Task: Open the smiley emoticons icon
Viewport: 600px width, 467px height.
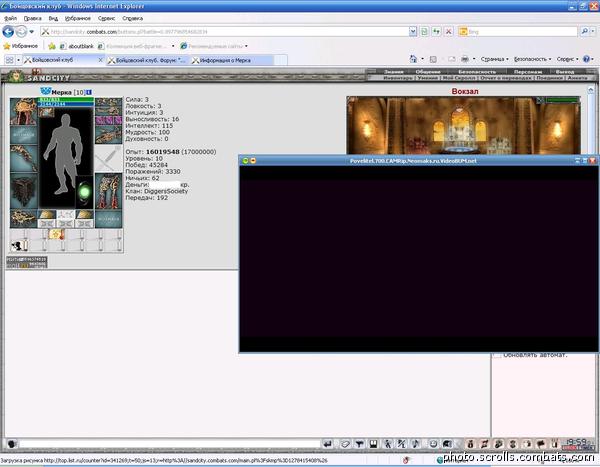Action: click(x=433, y=444)
